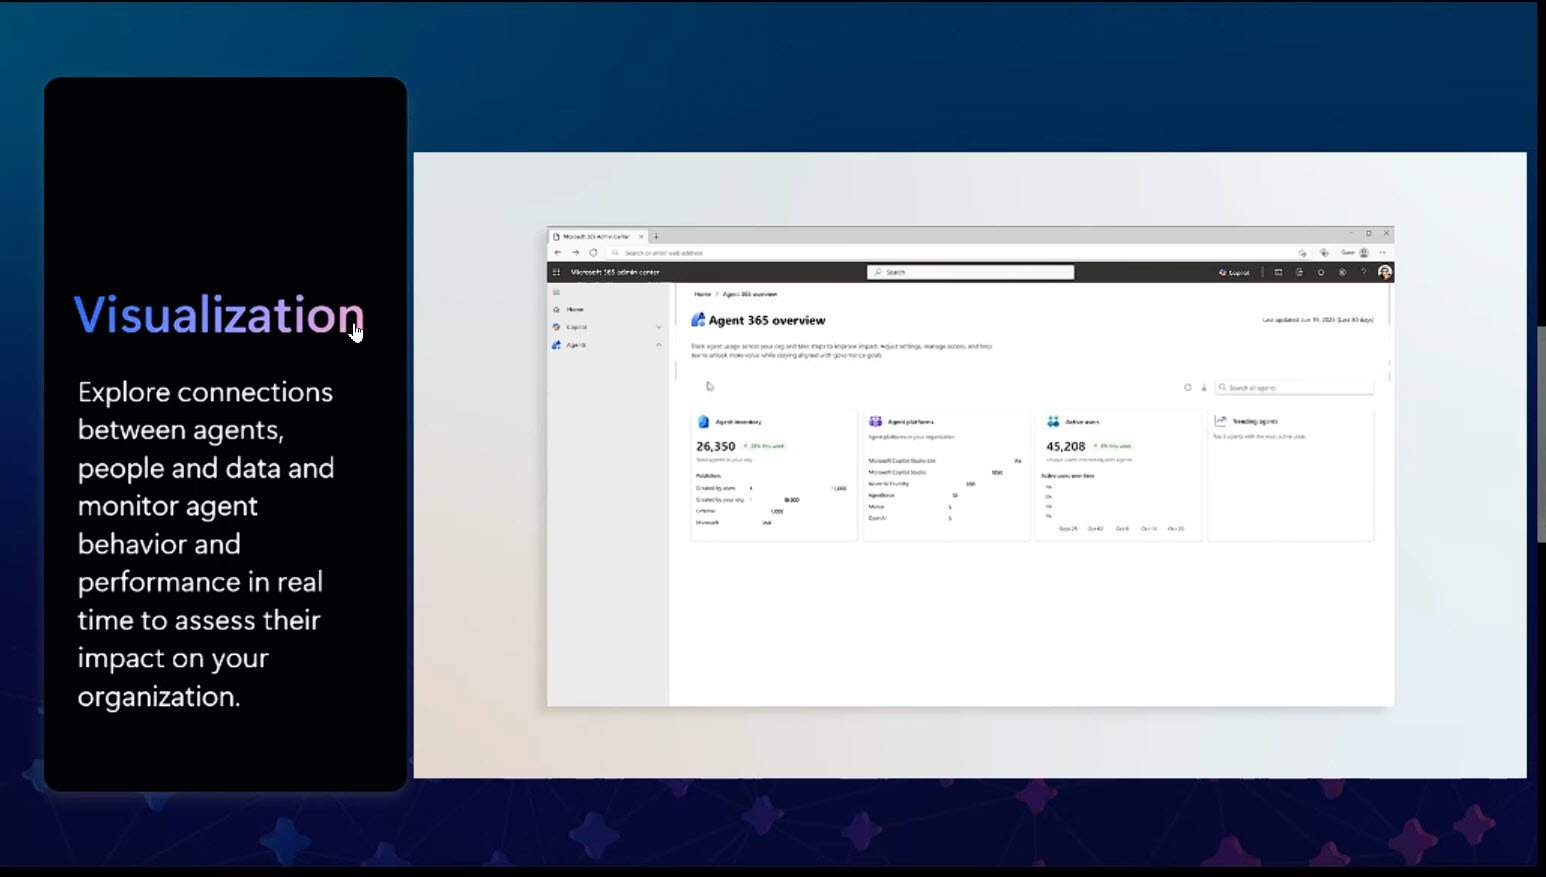
Task: Click the Search all agents field
Action: (x=1294, y=387)
